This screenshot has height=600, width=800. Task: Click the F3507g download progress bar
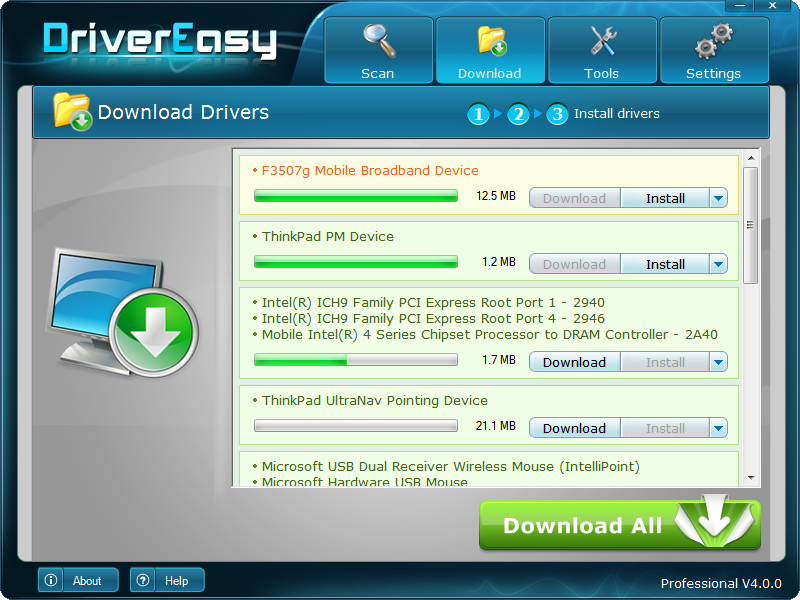356,196
